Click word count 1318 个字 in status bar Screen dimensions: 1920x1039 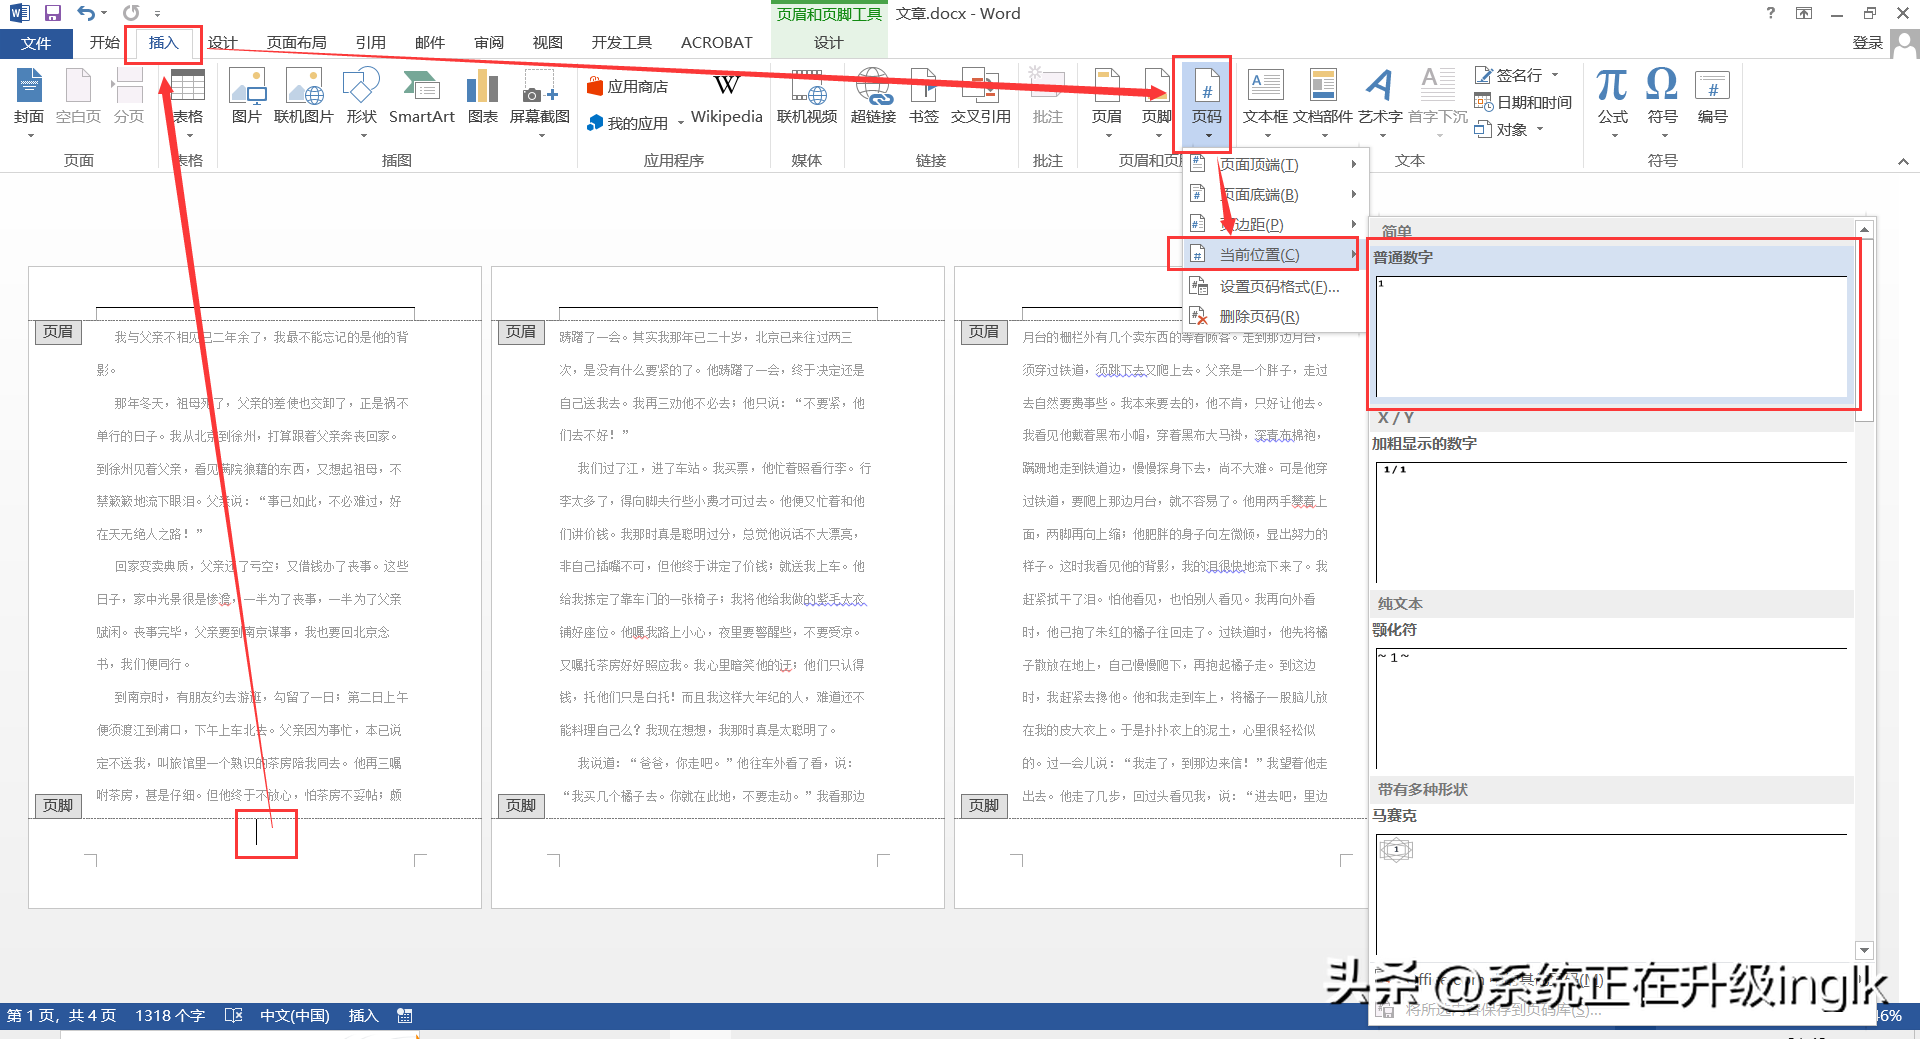170,1015
